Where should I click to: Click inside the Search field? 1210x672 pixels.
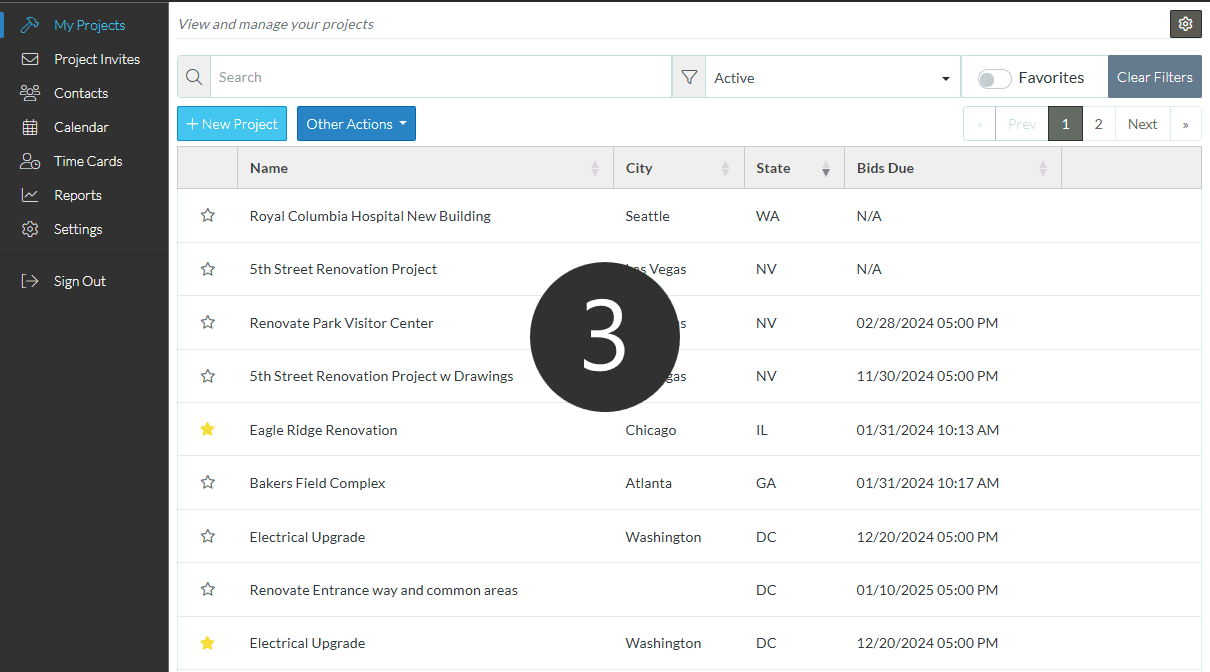tap(440, 77)
